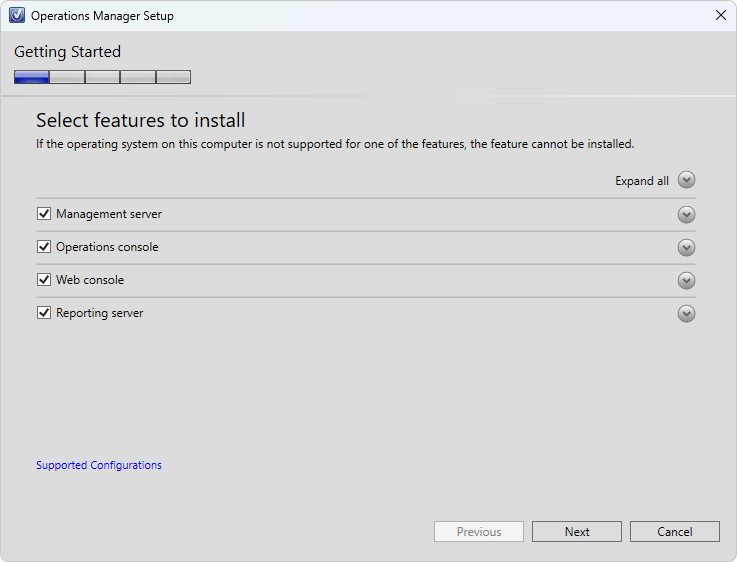737x562 pixels.
Task: Click the last progress bar segment
Action: 173,77
